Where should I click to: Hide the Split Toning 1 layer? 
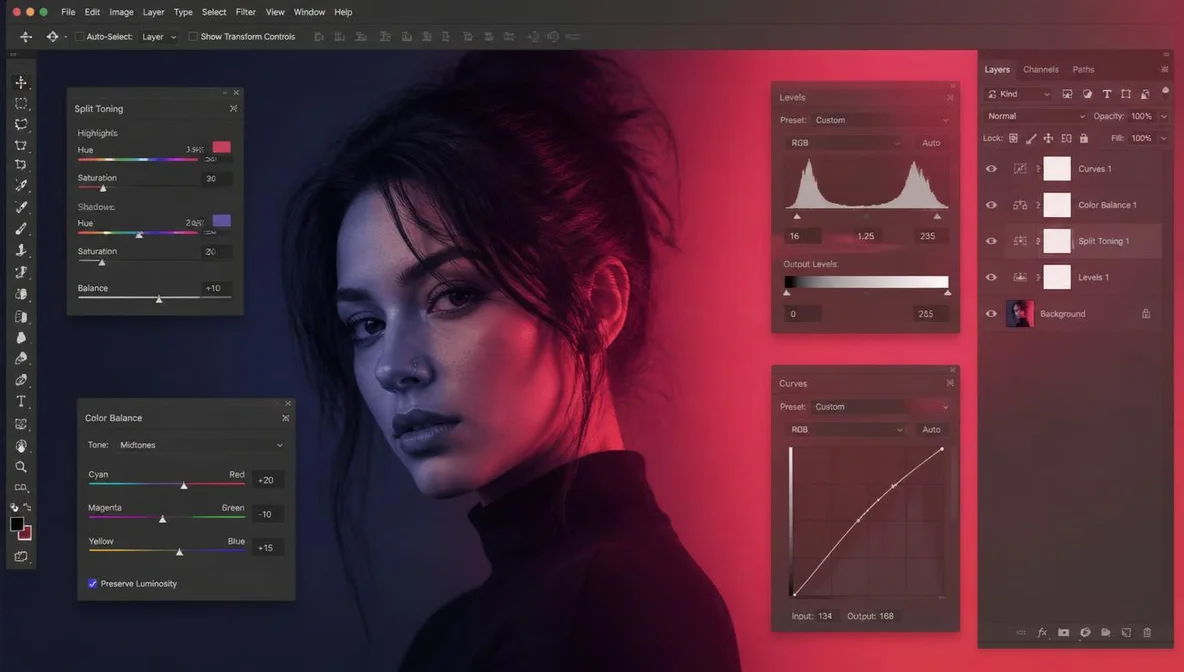[x=991, y=242]
